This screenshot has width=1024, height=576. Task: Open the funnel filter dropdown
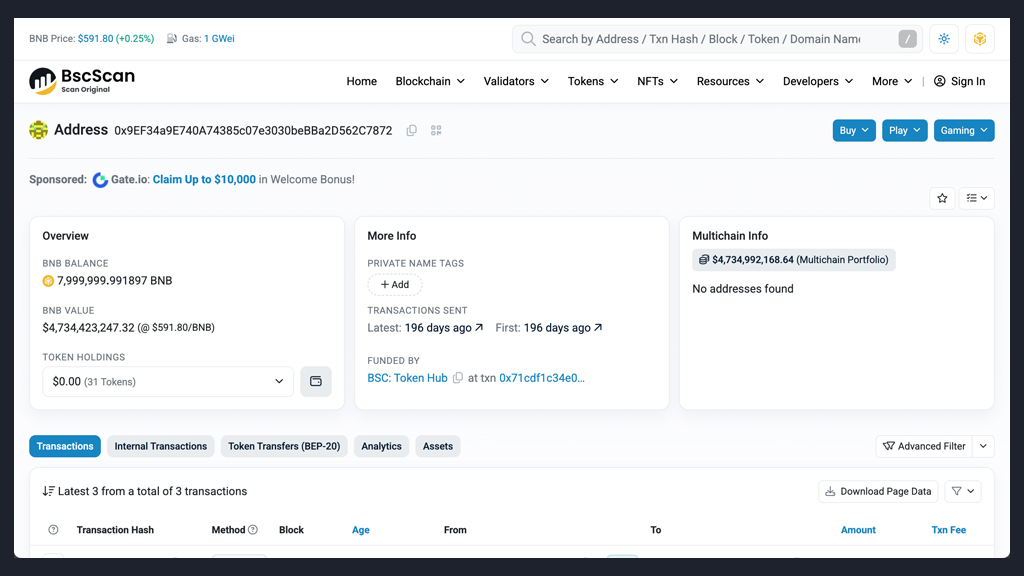coord(963,491)
